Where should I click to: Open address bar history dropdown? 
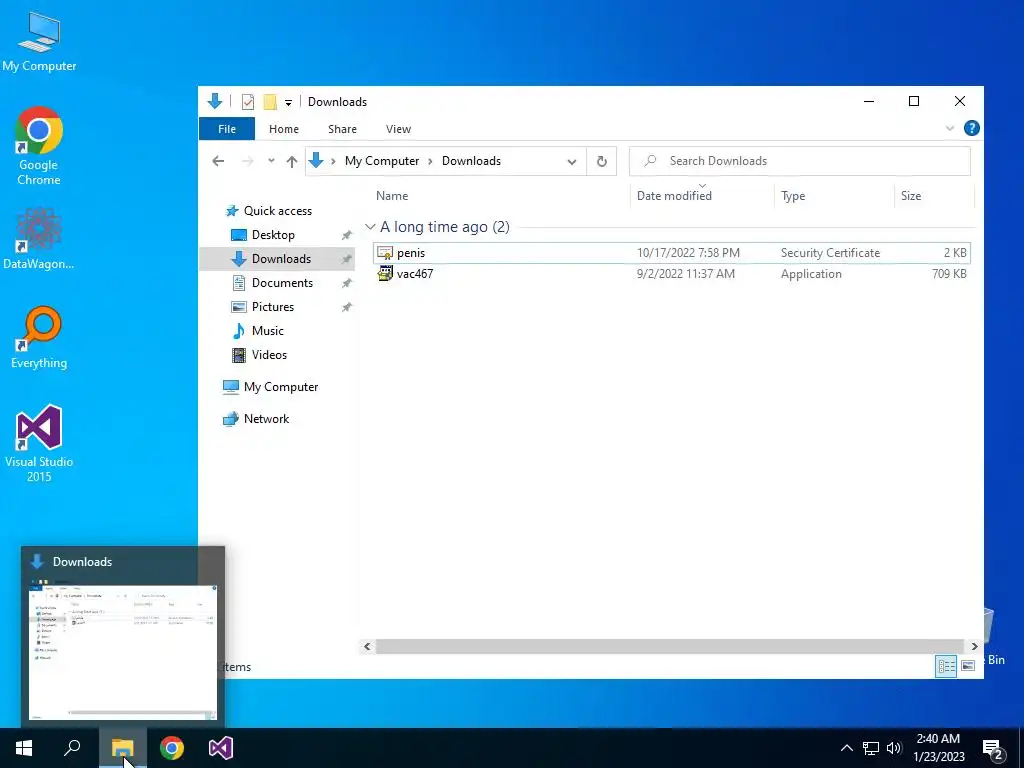572,161
